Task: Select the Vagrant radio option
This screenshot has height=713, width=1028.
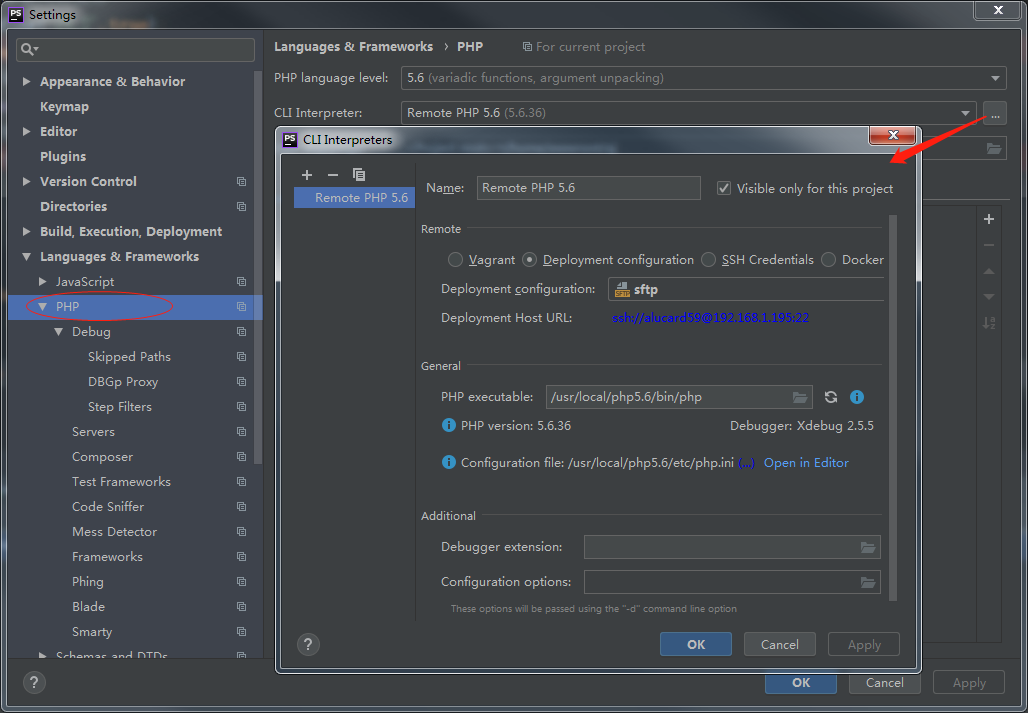Action: 455,260
